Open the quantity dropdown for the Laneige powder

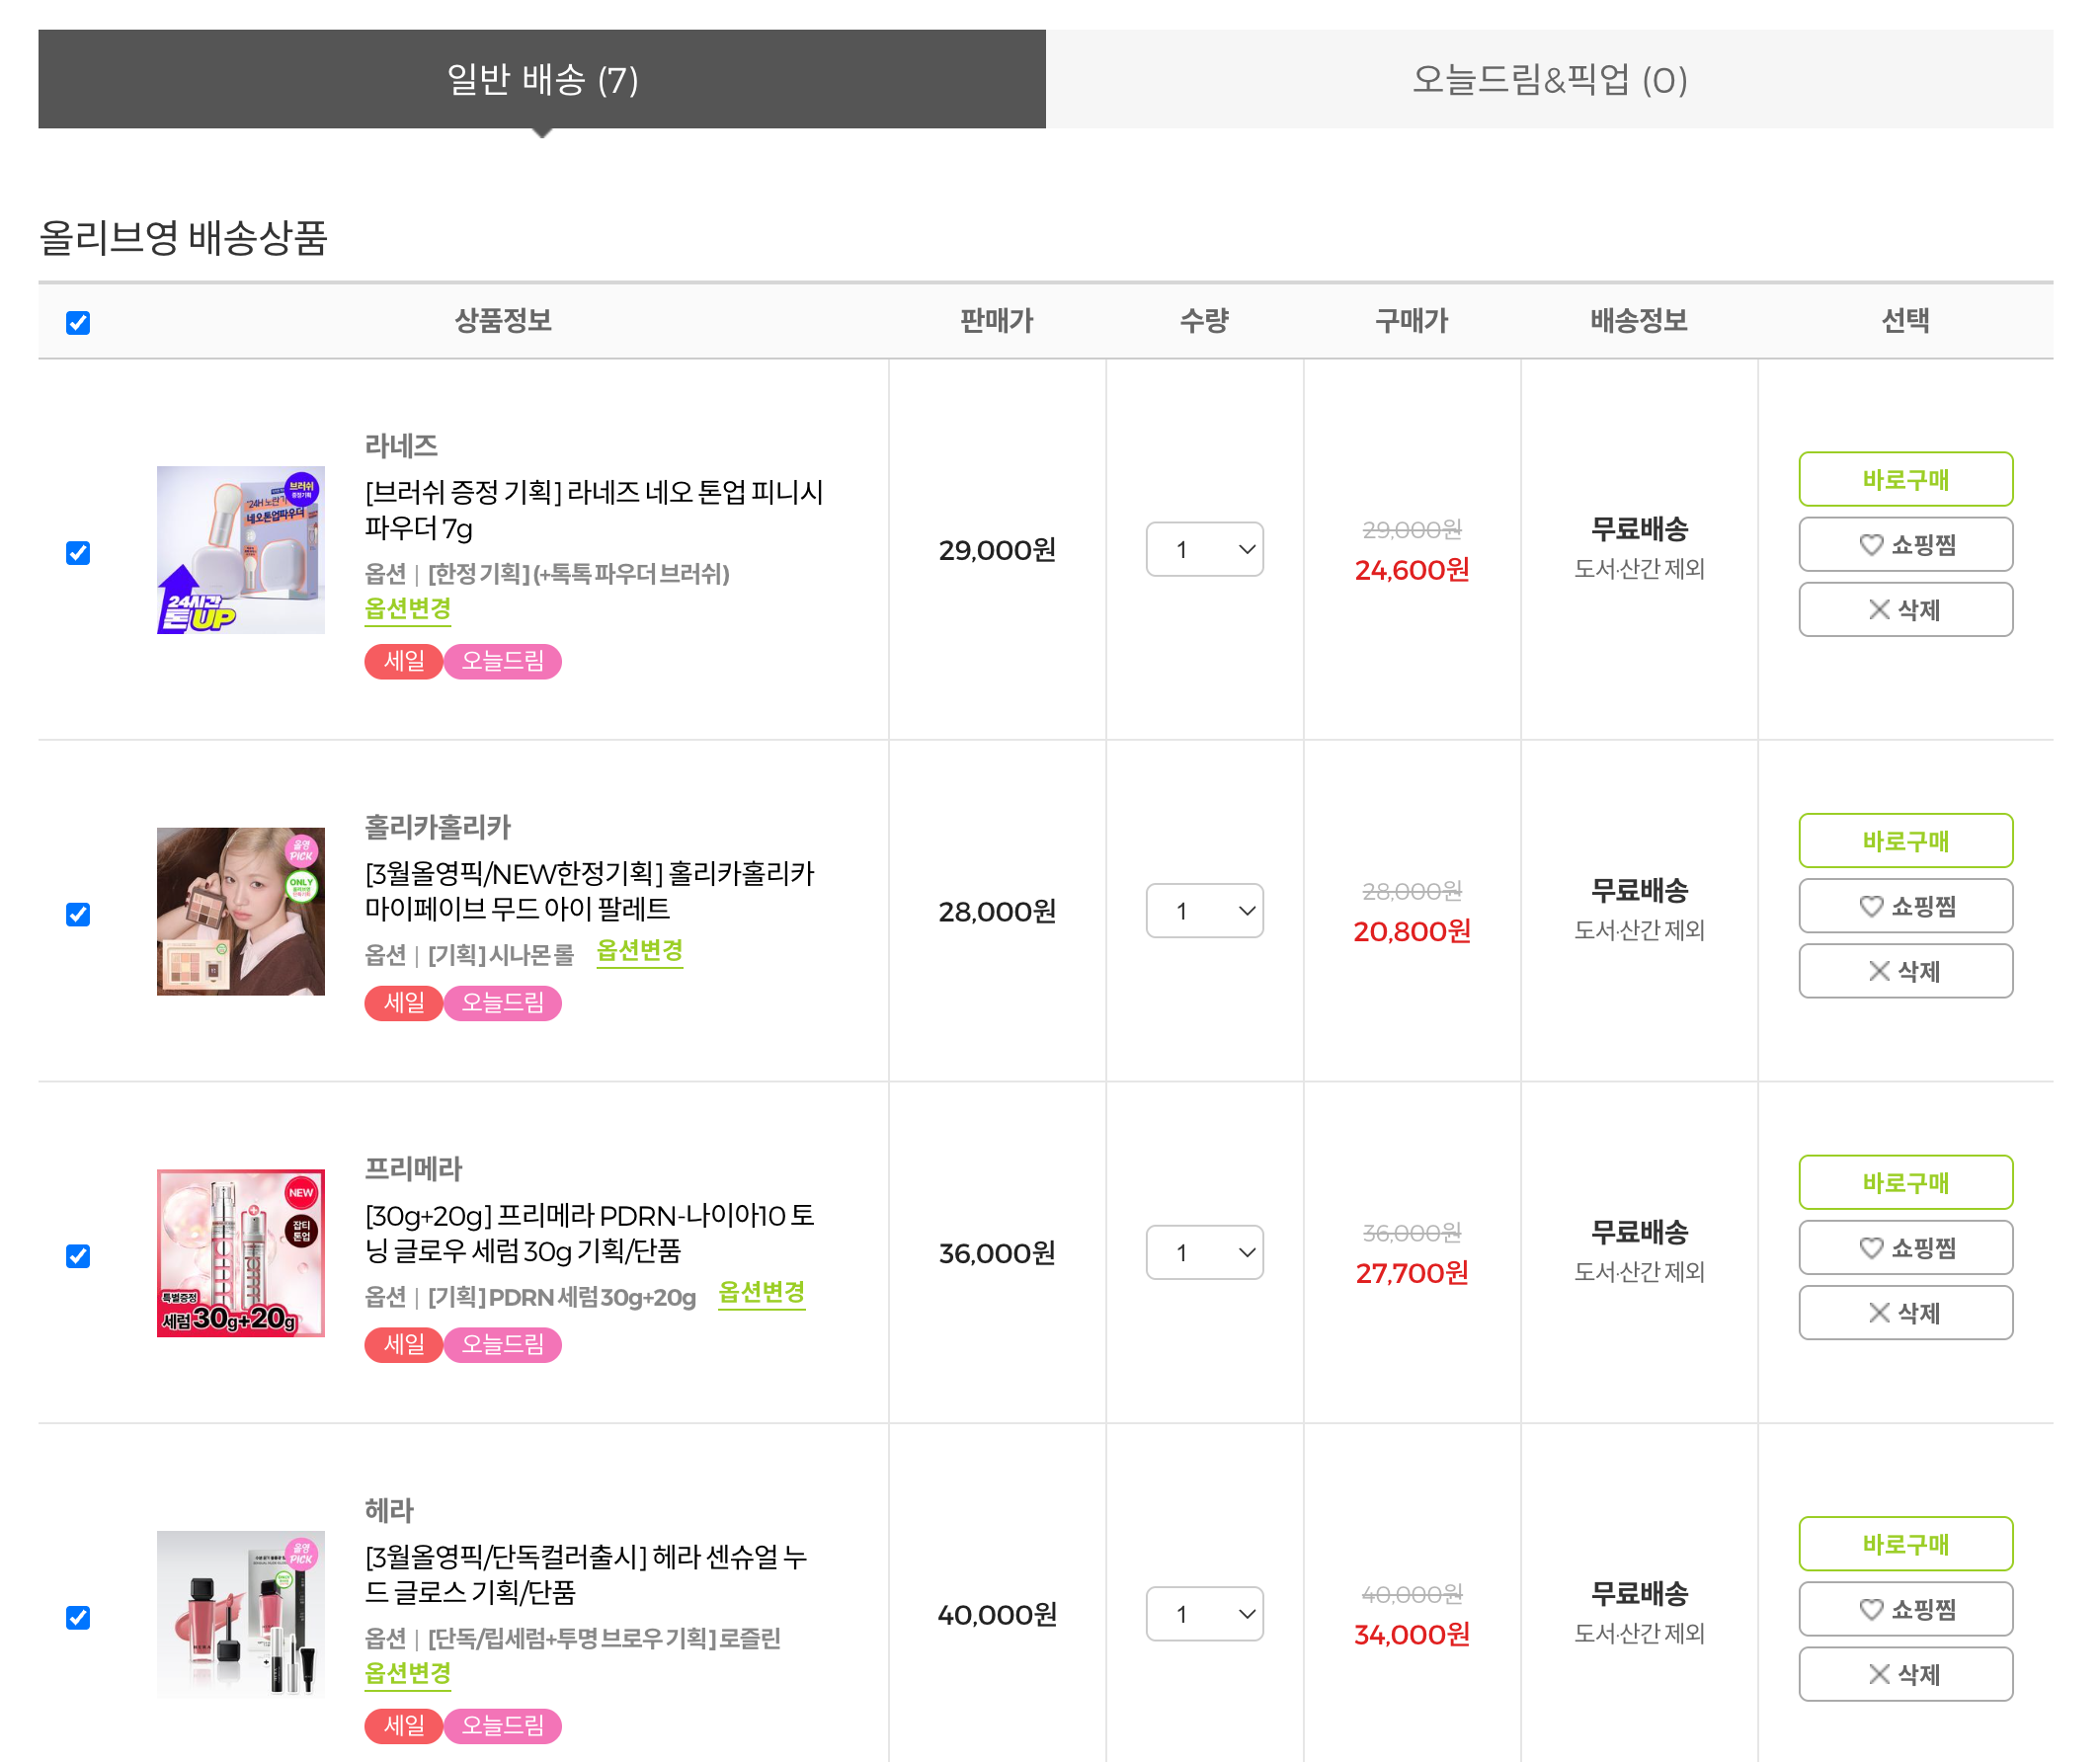click(1204, 549)
